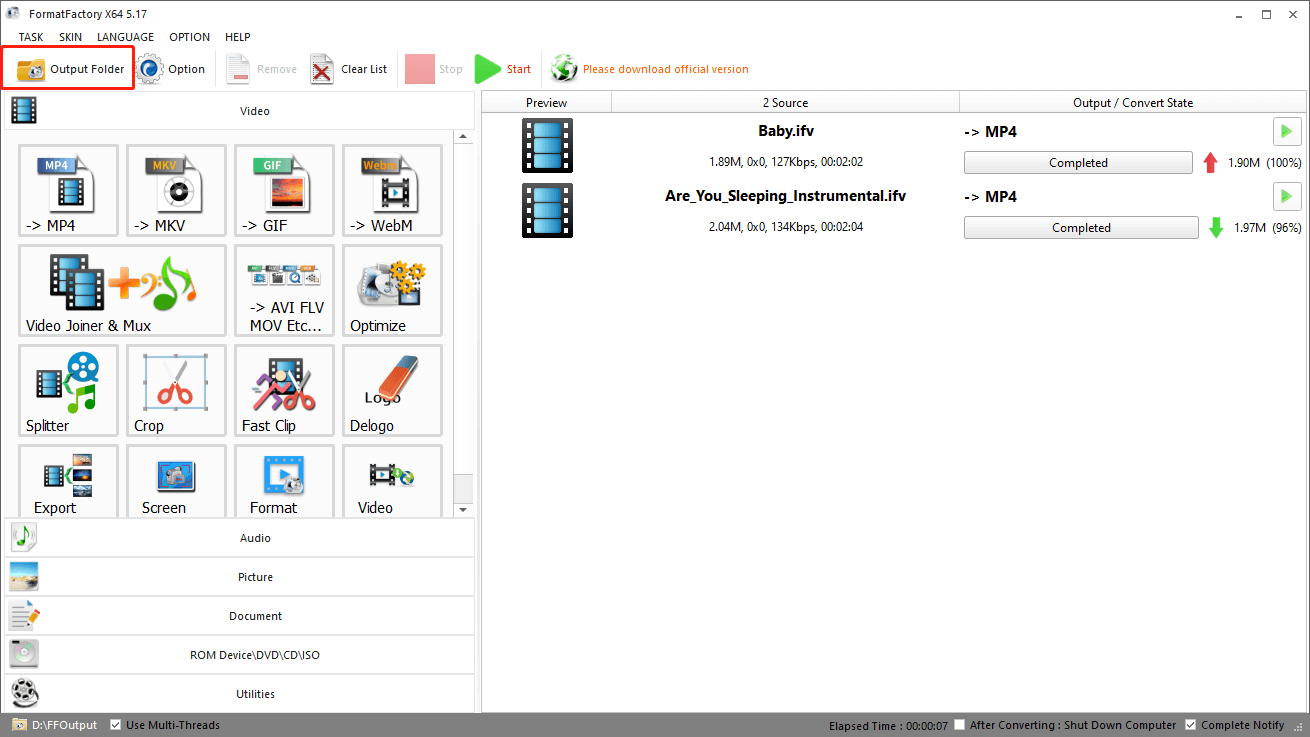
Task: Select the -> WebM conversion tile
Action: click(x=392, y=191)
